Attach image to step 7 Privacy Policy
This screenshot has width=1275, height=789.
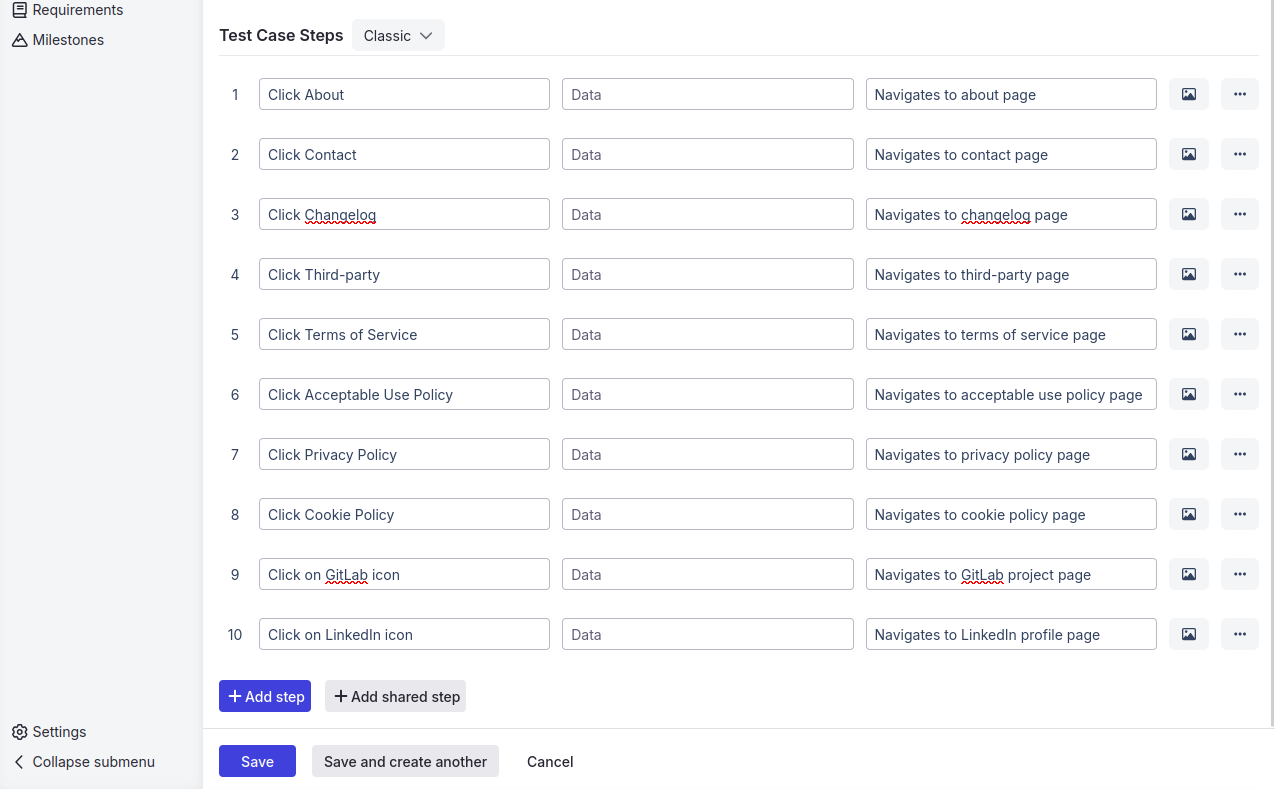click(x=1189, y=454)
